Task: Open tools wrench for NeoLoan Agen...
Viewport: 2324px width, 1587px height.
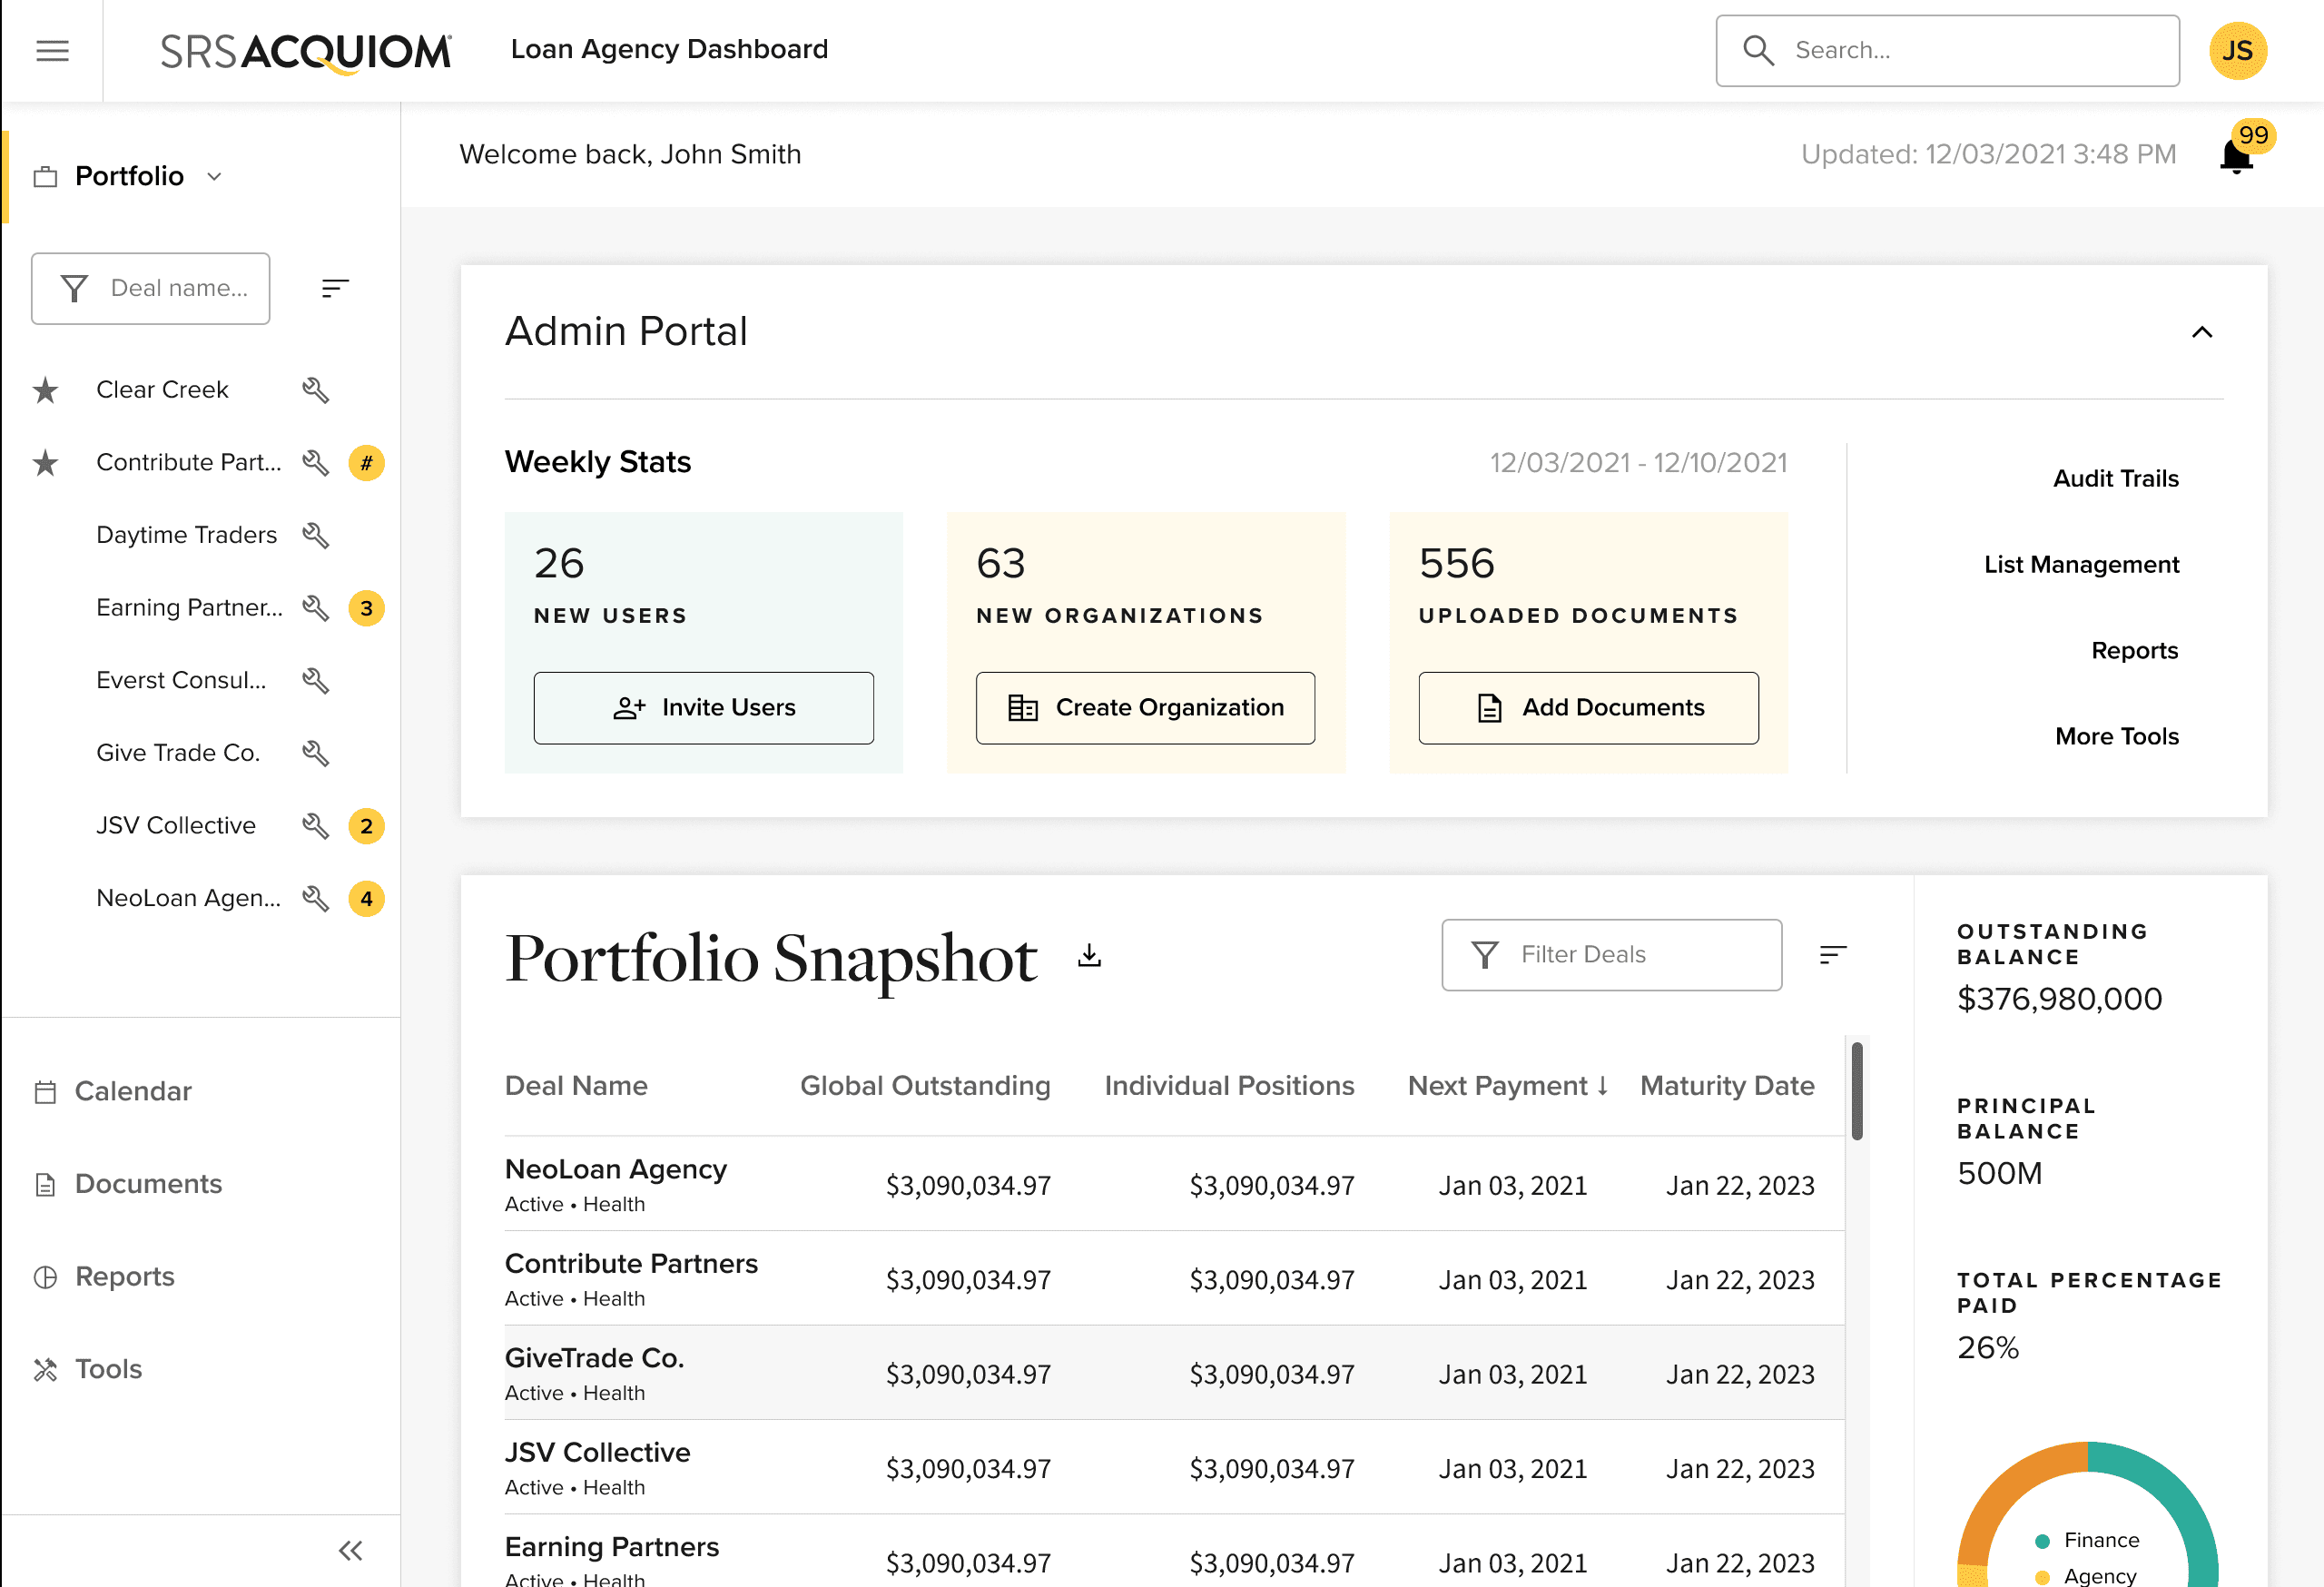Action: [316, 899]
